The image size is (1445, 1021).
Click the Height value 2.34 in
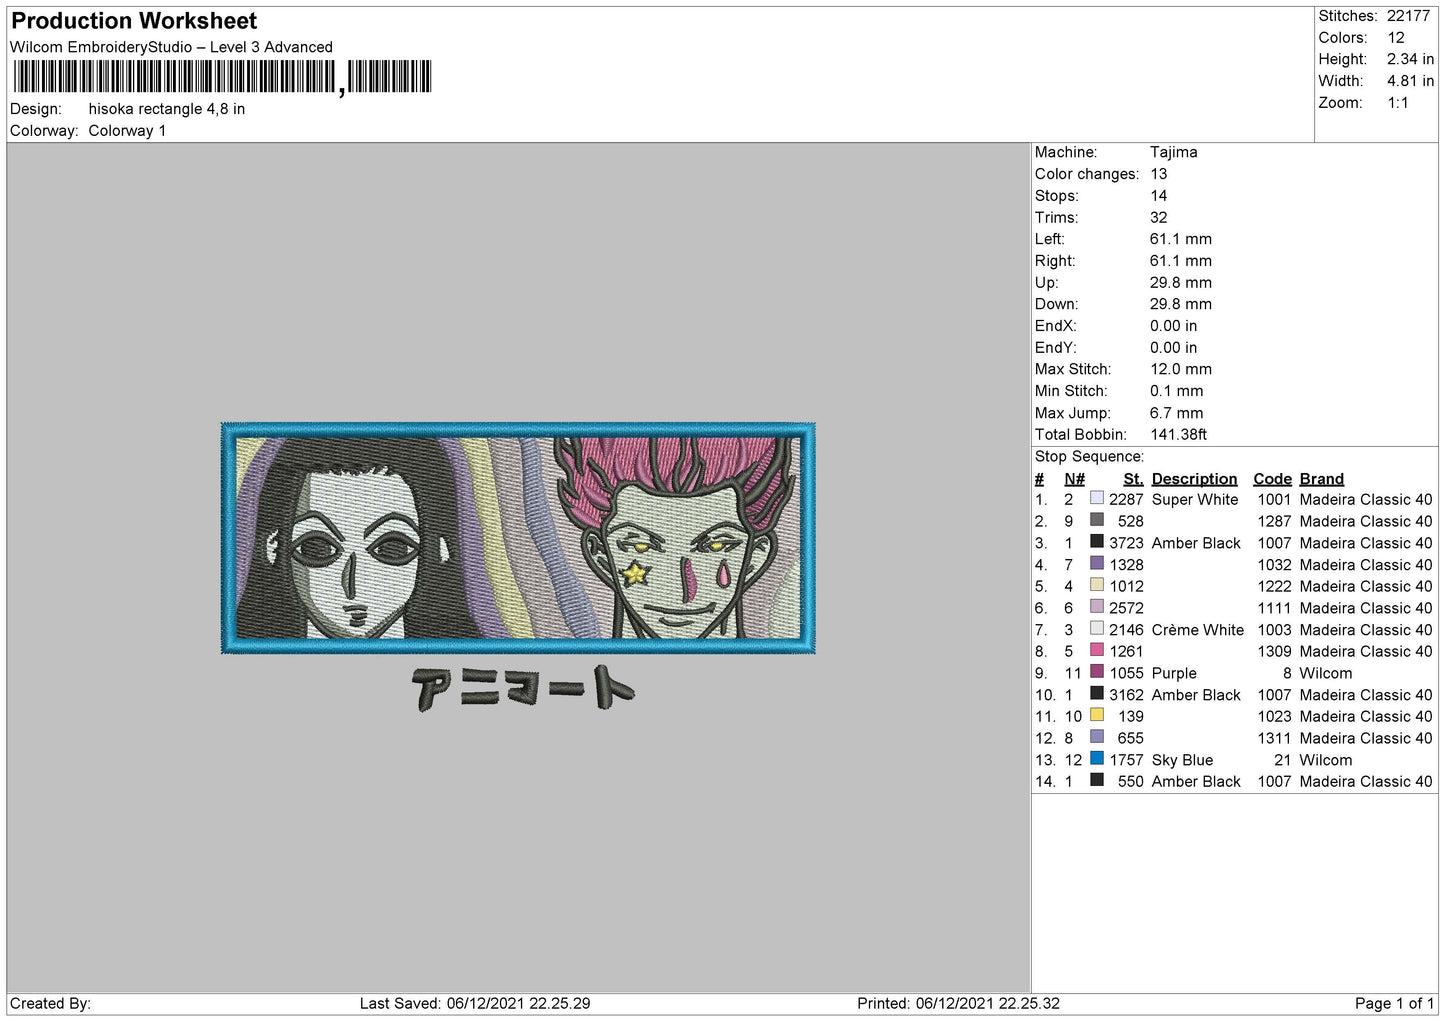[1410, 59]
